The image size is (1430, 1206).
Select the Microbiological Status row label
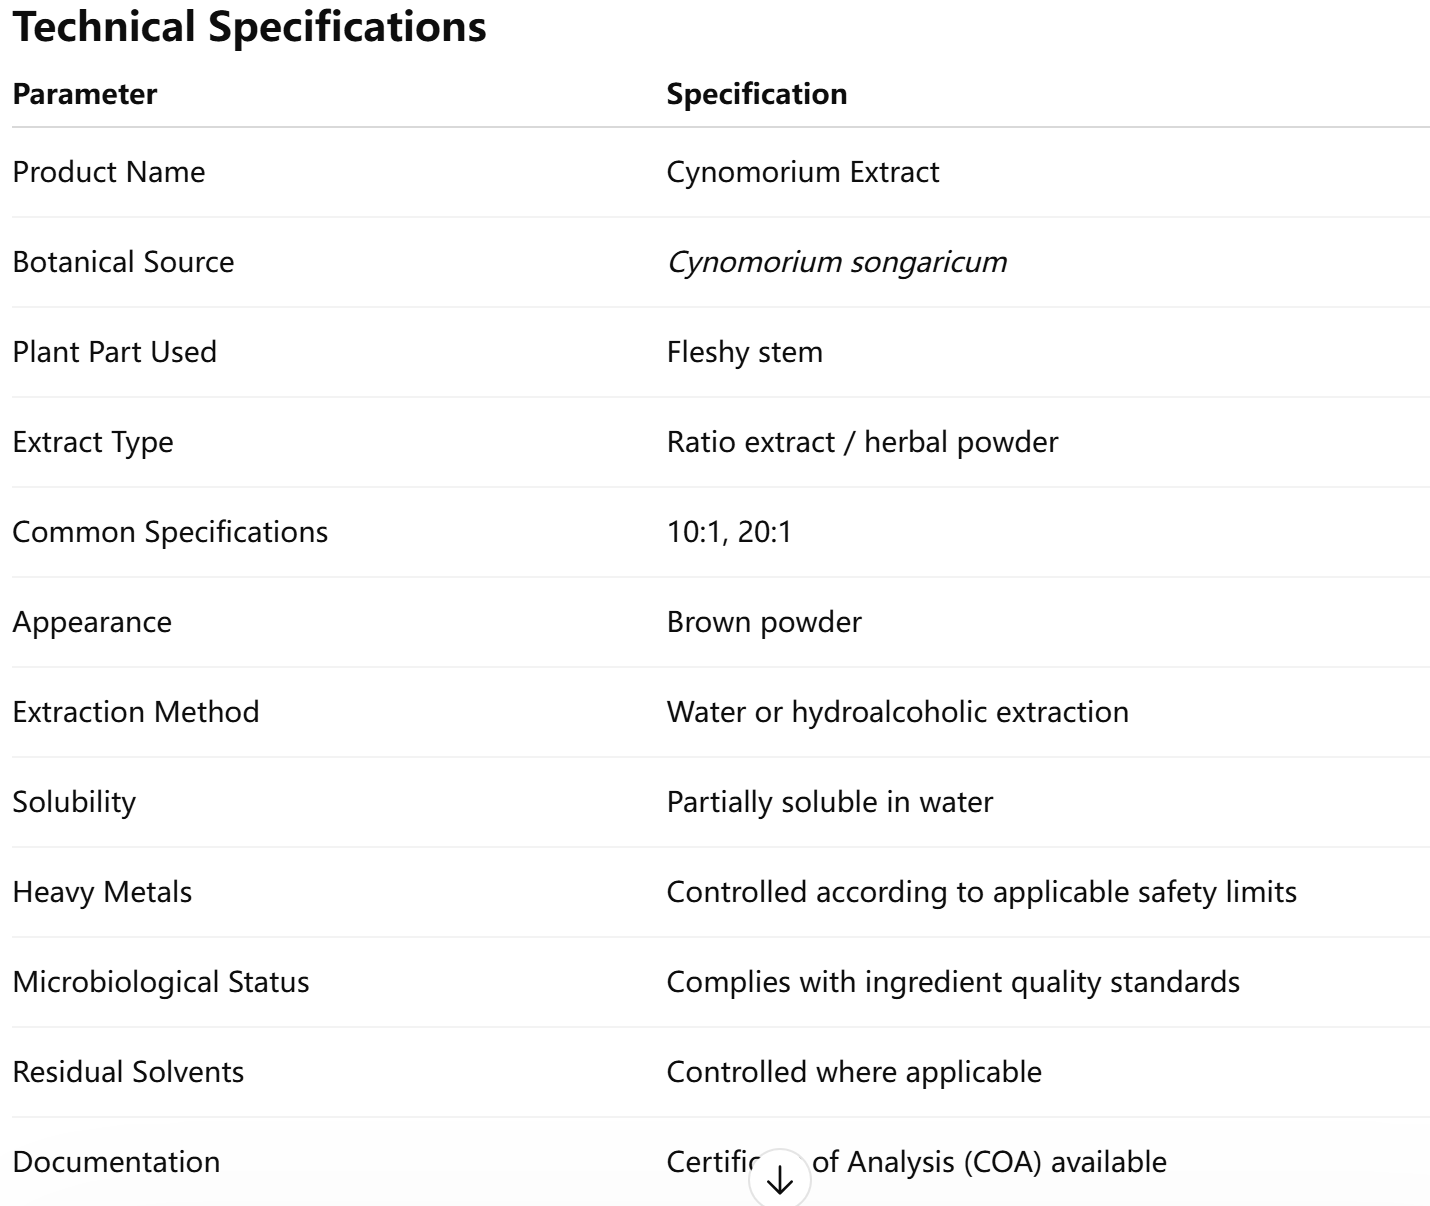pos(161,982)
